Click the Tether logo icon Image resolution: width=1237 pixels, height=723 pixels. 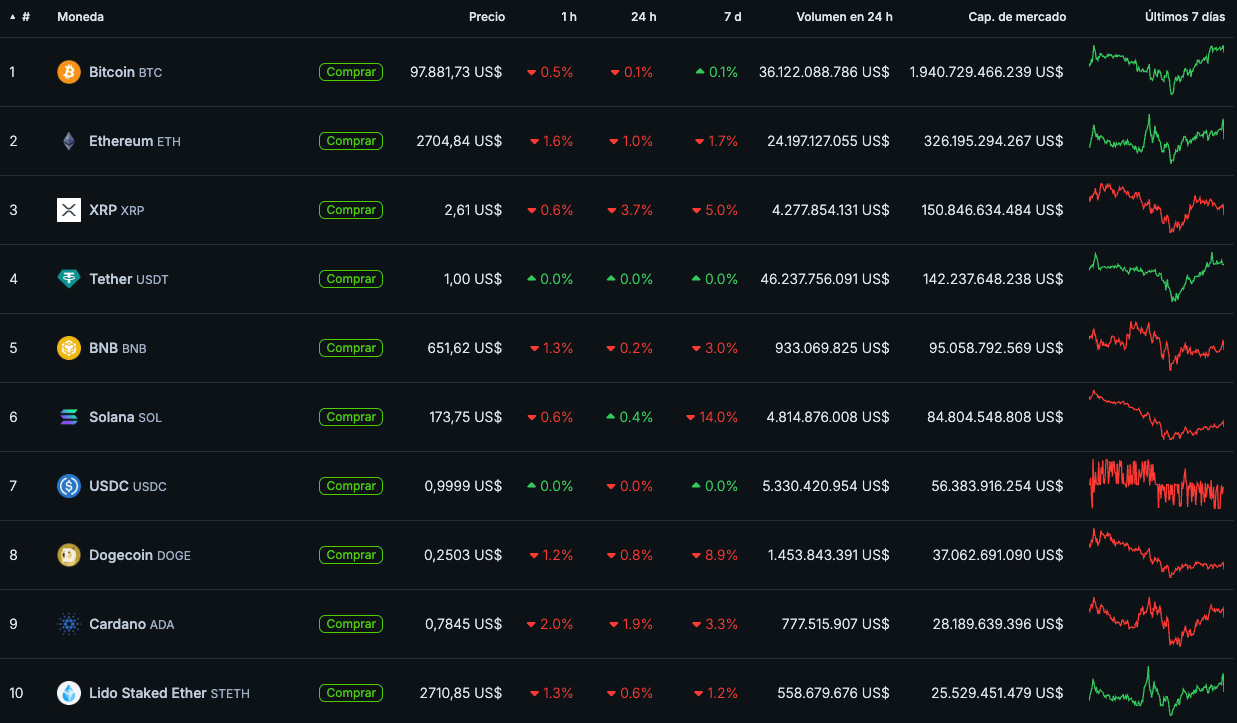[69, 279]
